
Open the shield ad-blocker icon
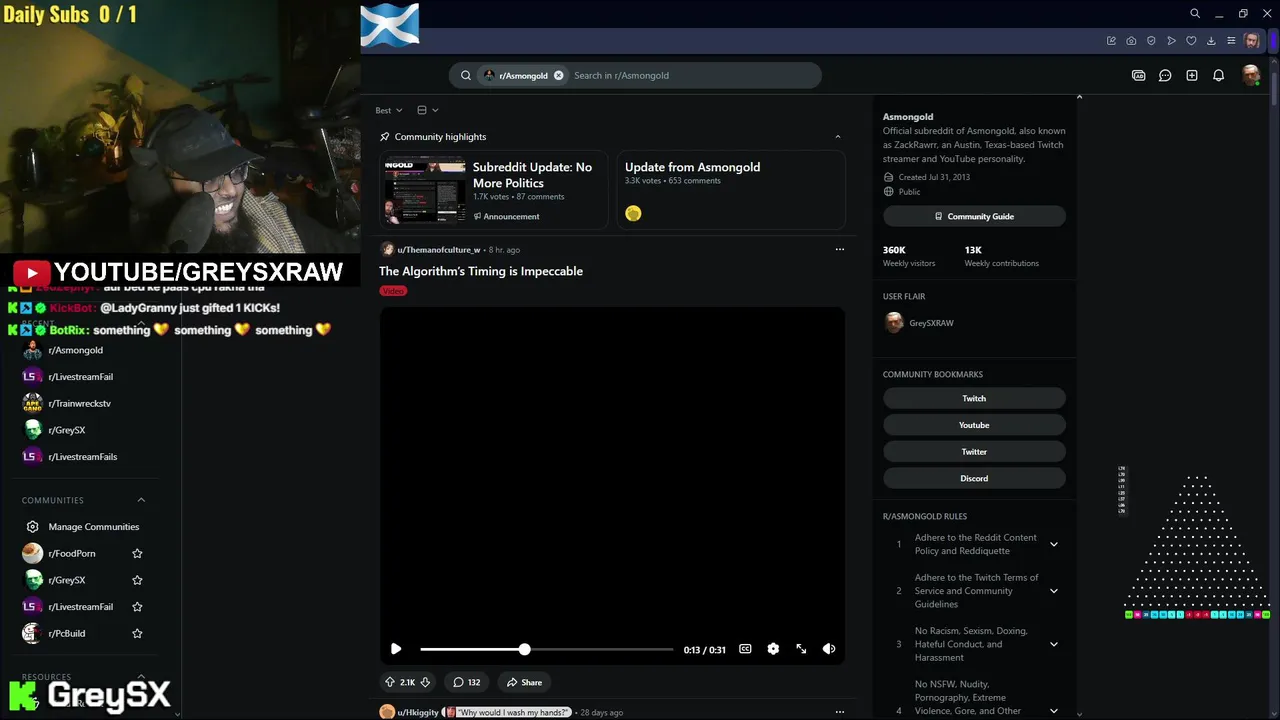1151,41
